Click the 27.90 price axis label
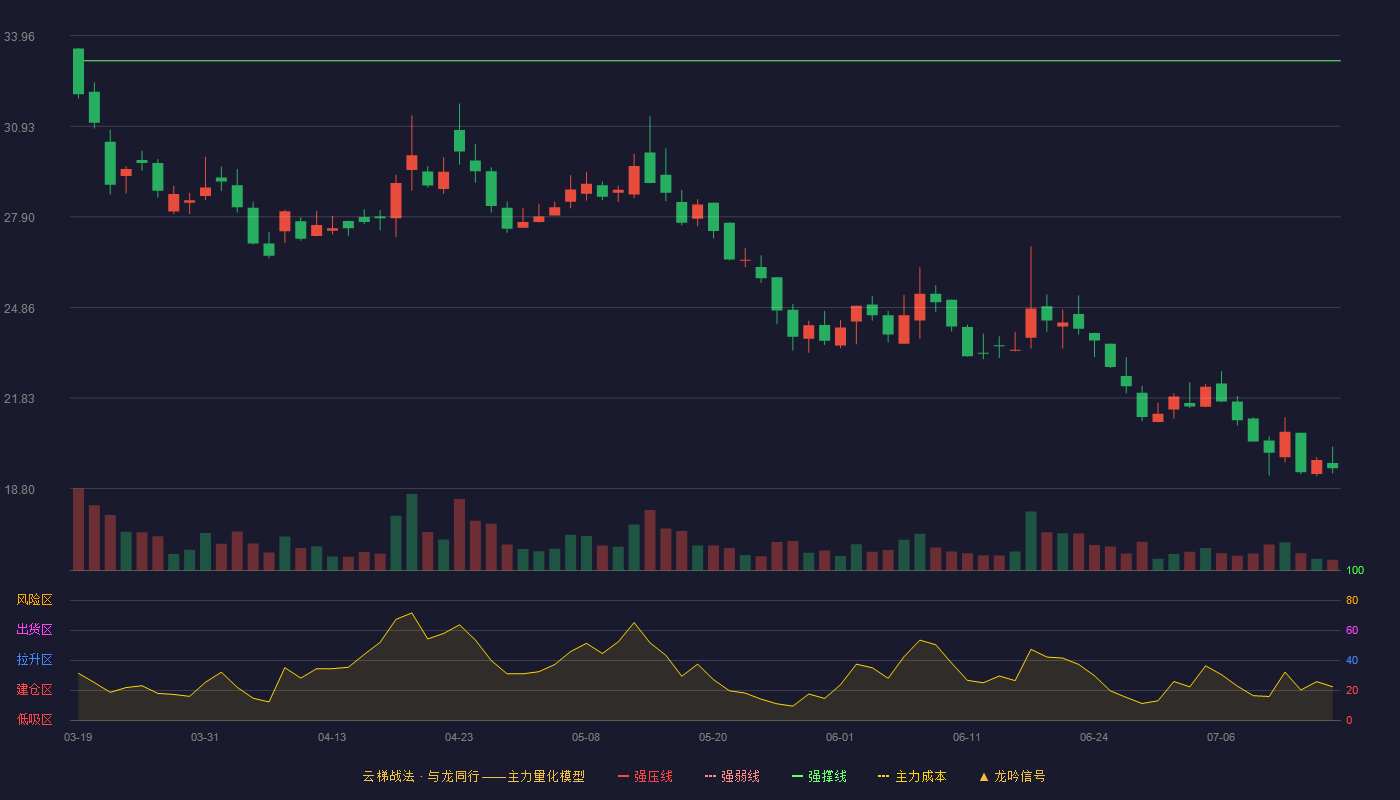This screenshot has height=800, width=1400. click(x=19, y=218)
